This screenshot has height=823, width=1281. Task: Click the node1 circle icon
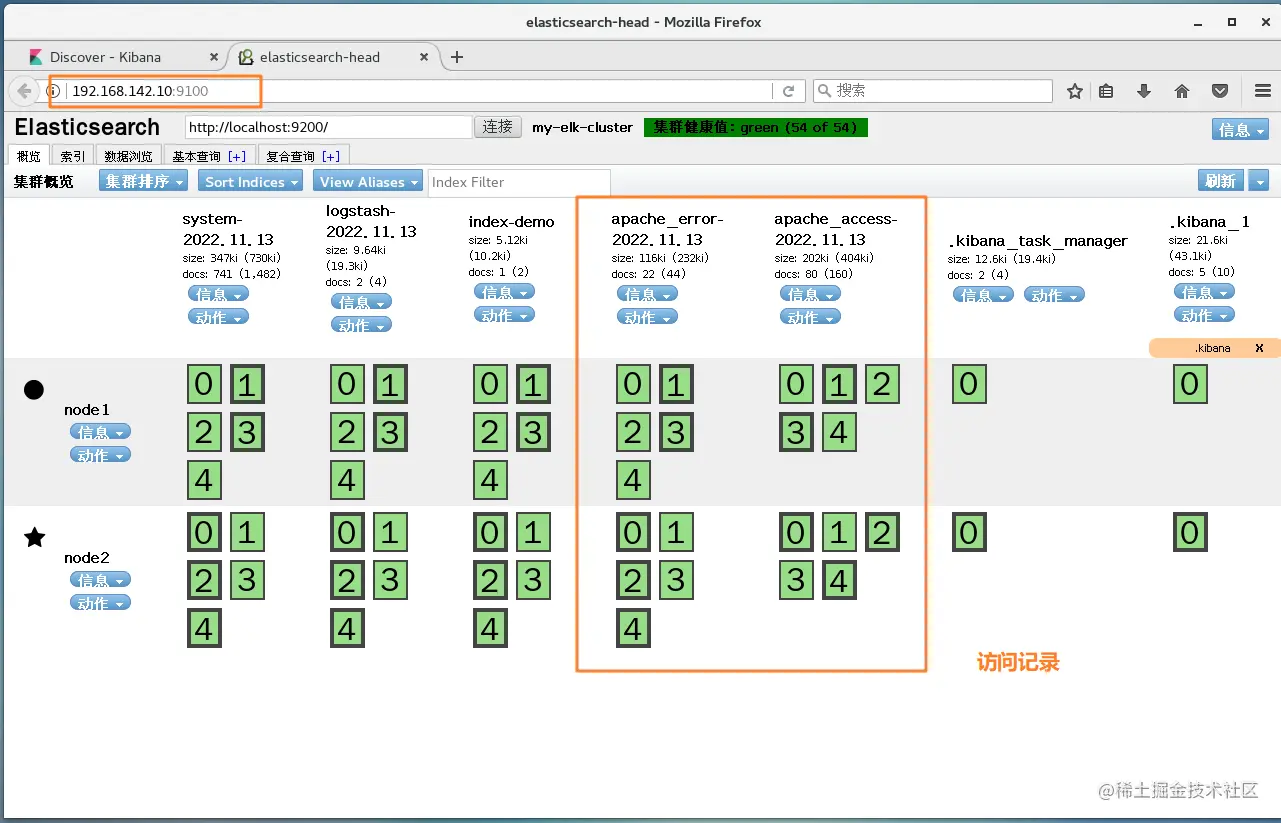34,389
